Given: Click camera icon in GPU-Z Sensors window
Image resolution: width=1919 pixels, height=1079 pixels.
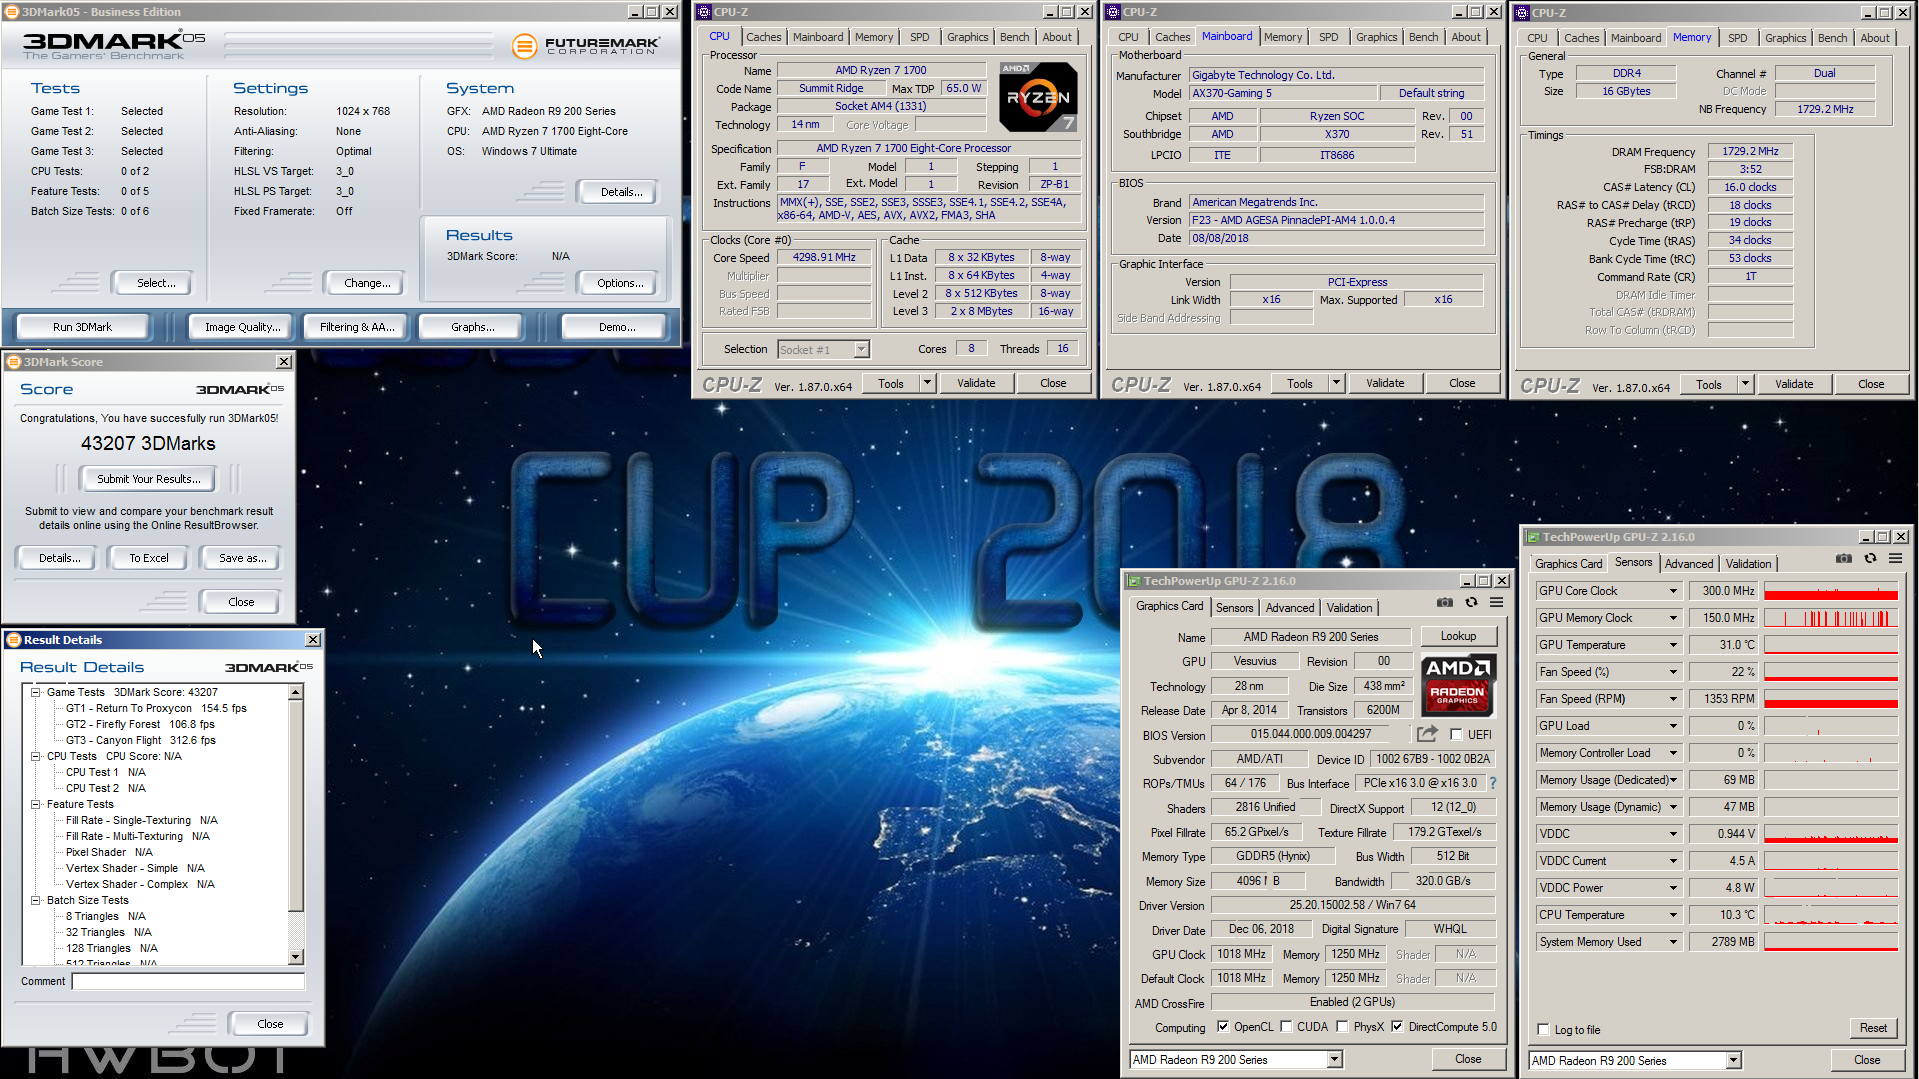Looking at the screenshot, I should 1844,559.
